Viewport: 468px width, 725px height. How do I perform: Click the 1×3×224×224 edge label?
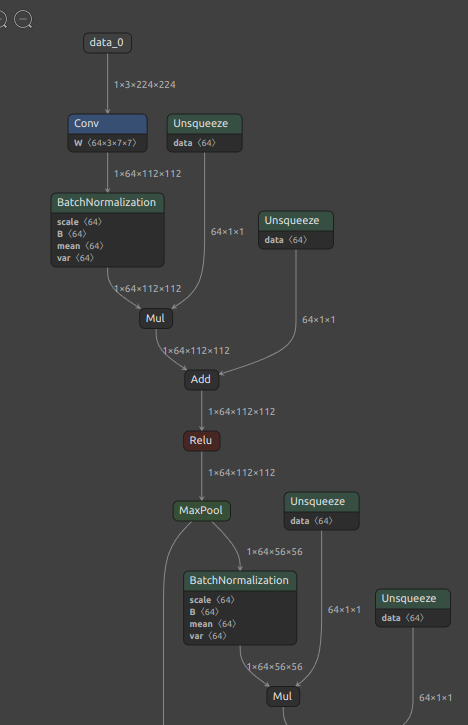[145, 85]
